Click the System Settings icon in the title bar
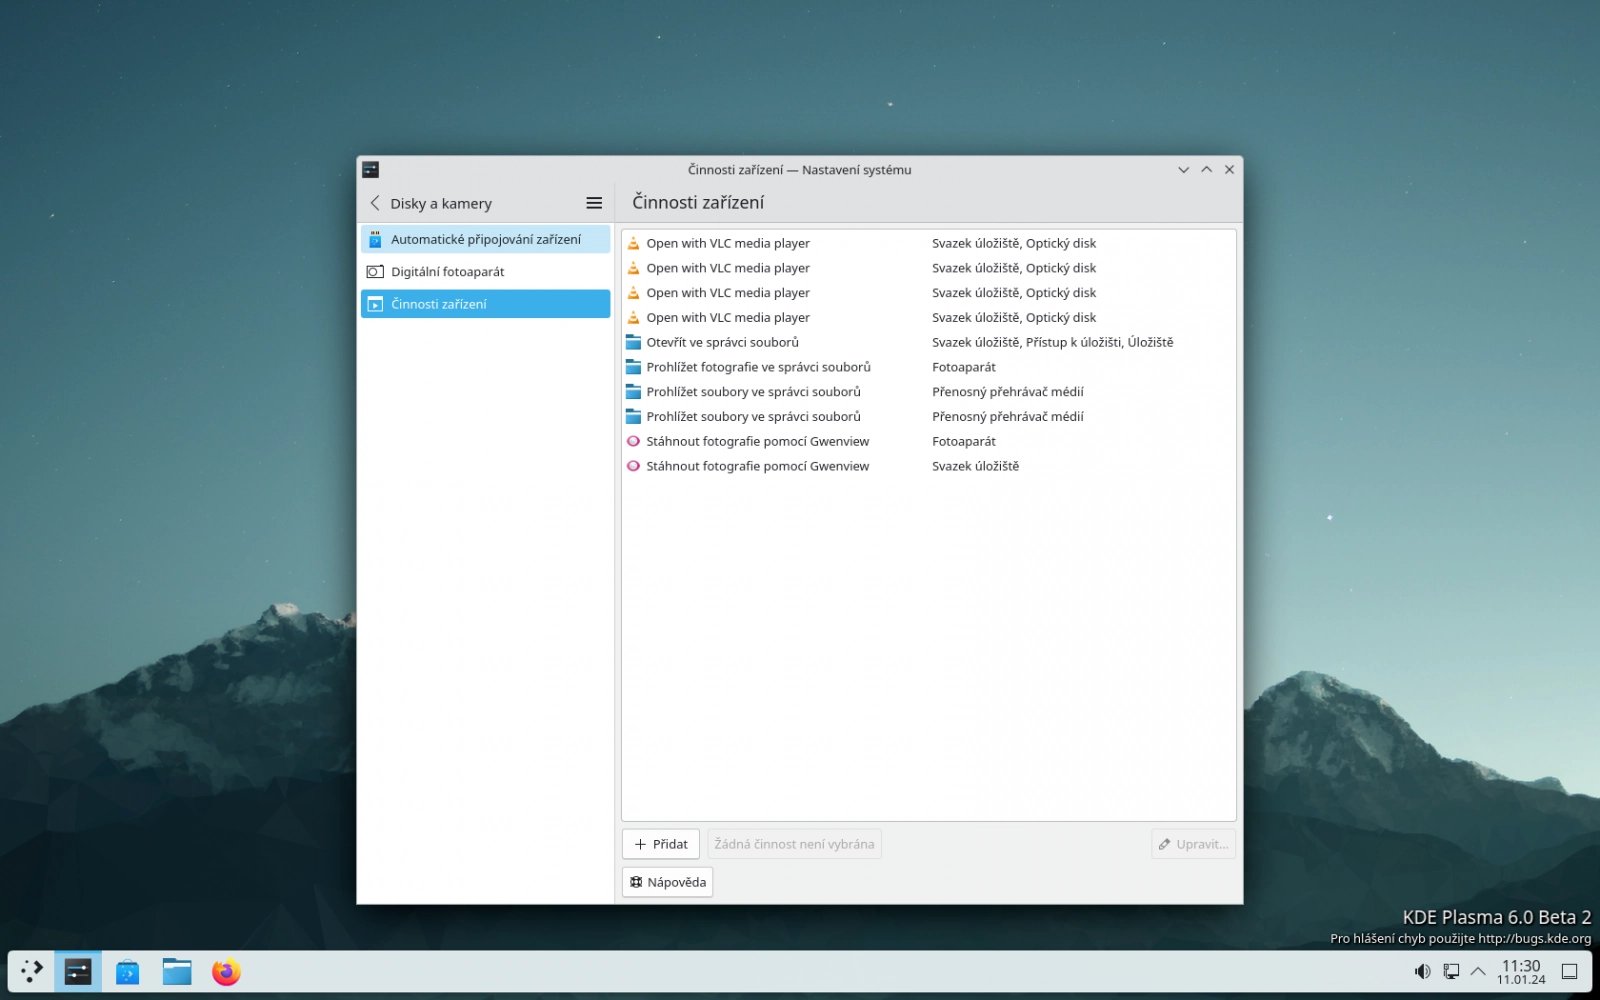 click(x=371, y=170)
